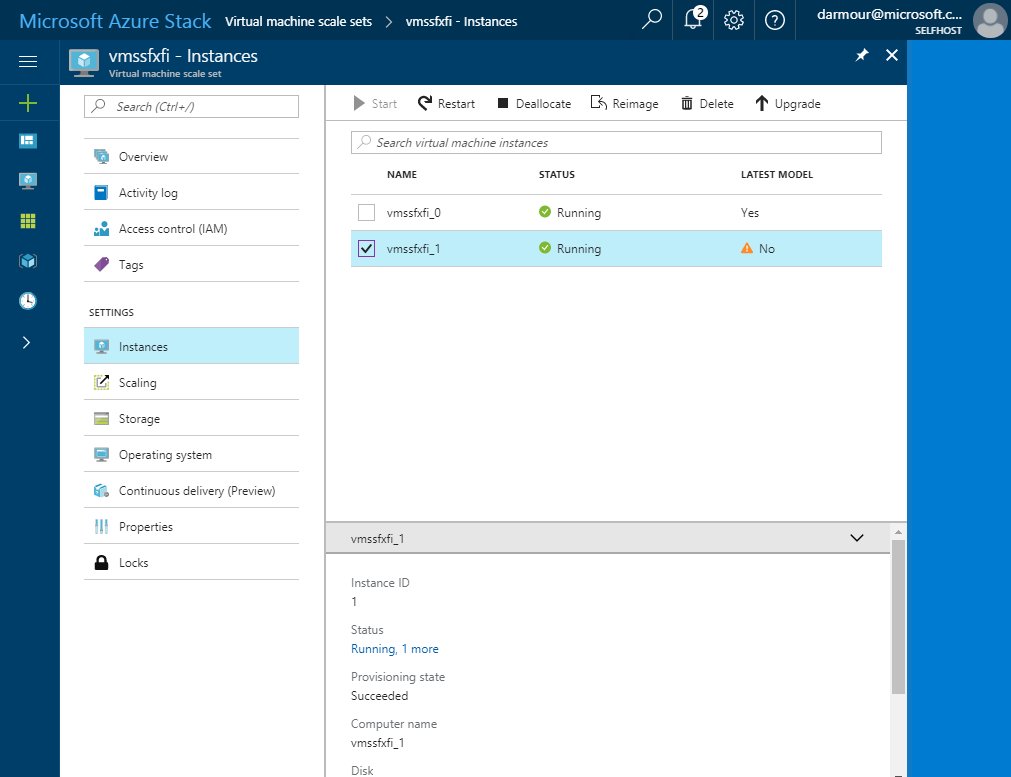The width and height of the screenshot is (1011, 777).
Task: Collapse the vmssfxfi_1 details chevron
Action: [856, 538]
